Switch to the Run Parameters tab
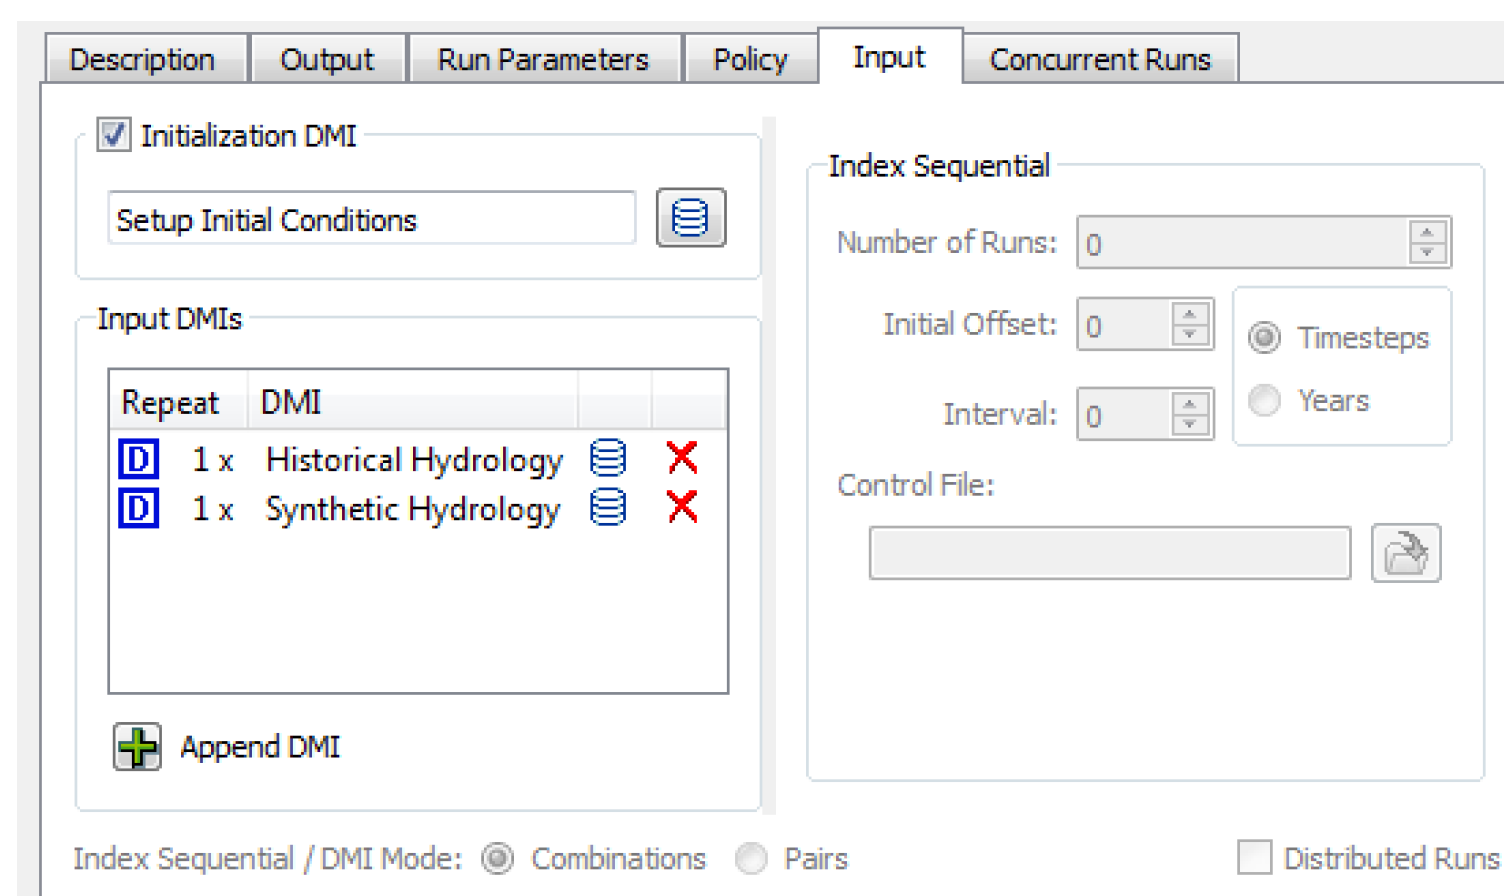 pos(543,60)
